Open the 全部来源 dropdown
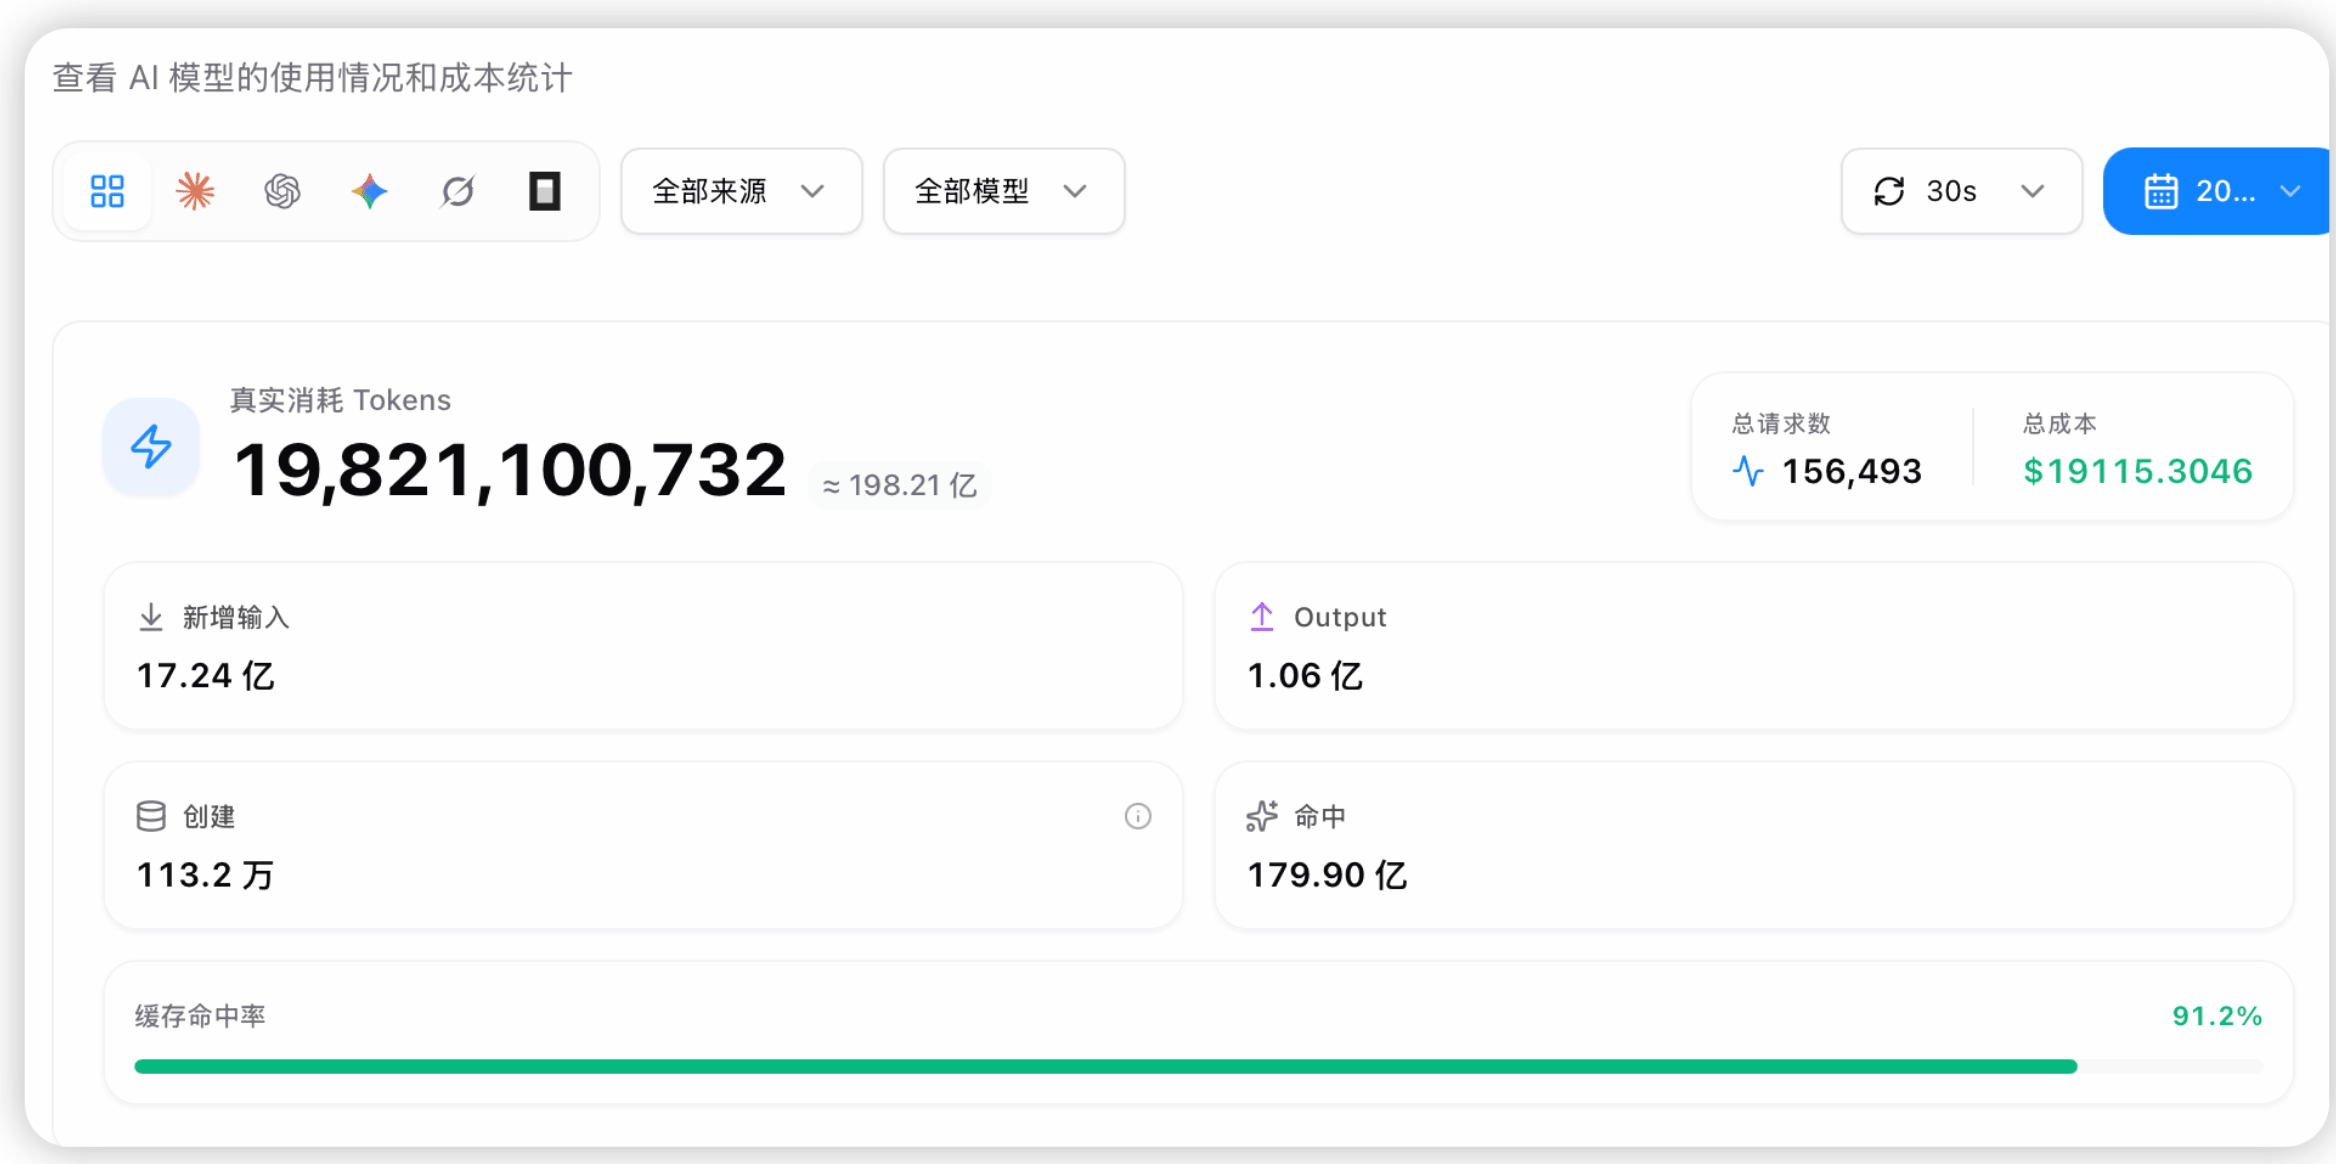Image resolution: width=2336 pixels, height=1164 pixels. pos(741,191)
